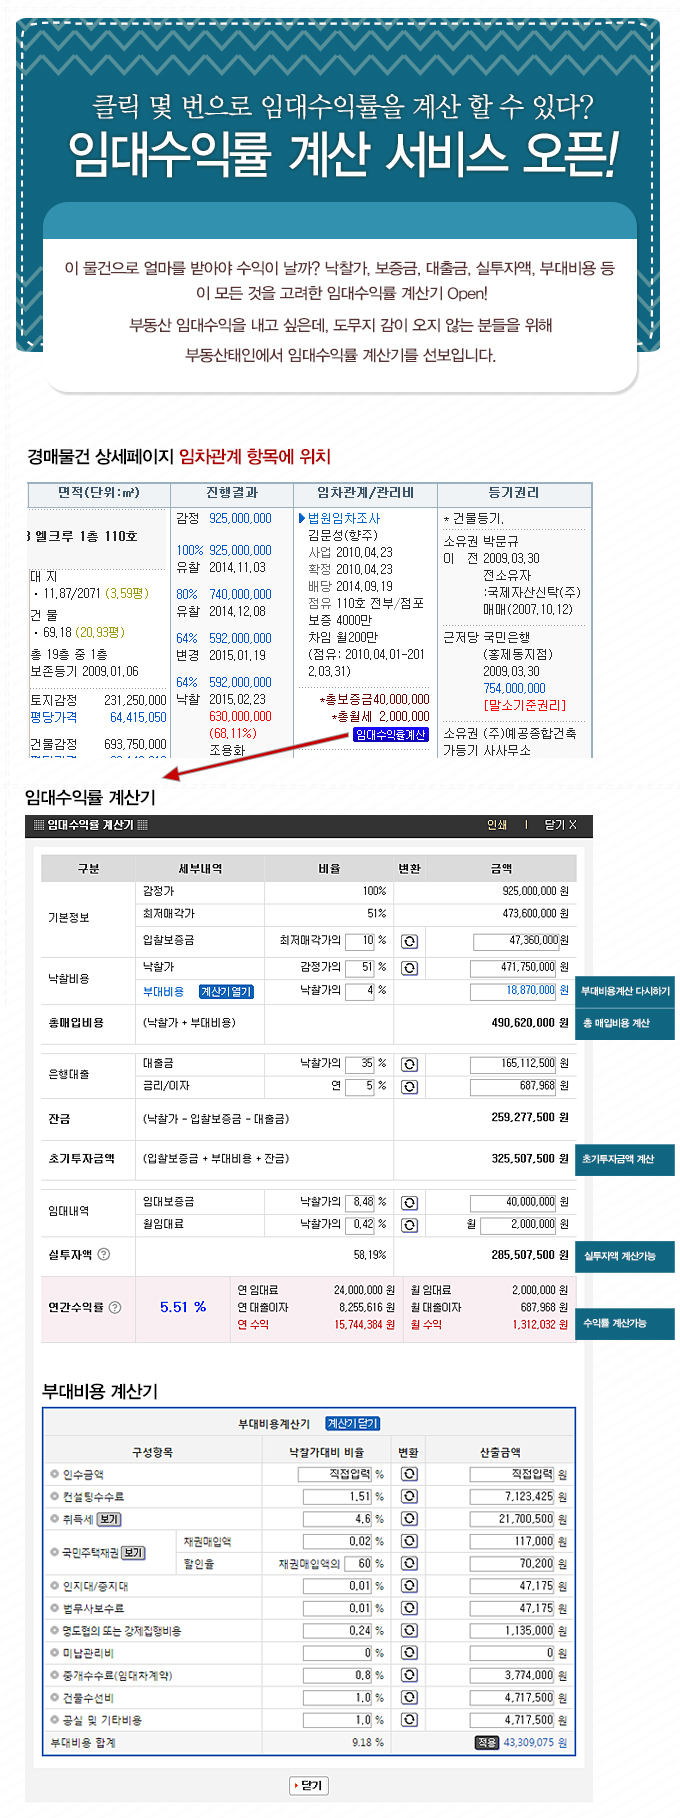
Task: Click the 적용 button in 부대비용 합계 row
Action: (x=486, y=1743)
